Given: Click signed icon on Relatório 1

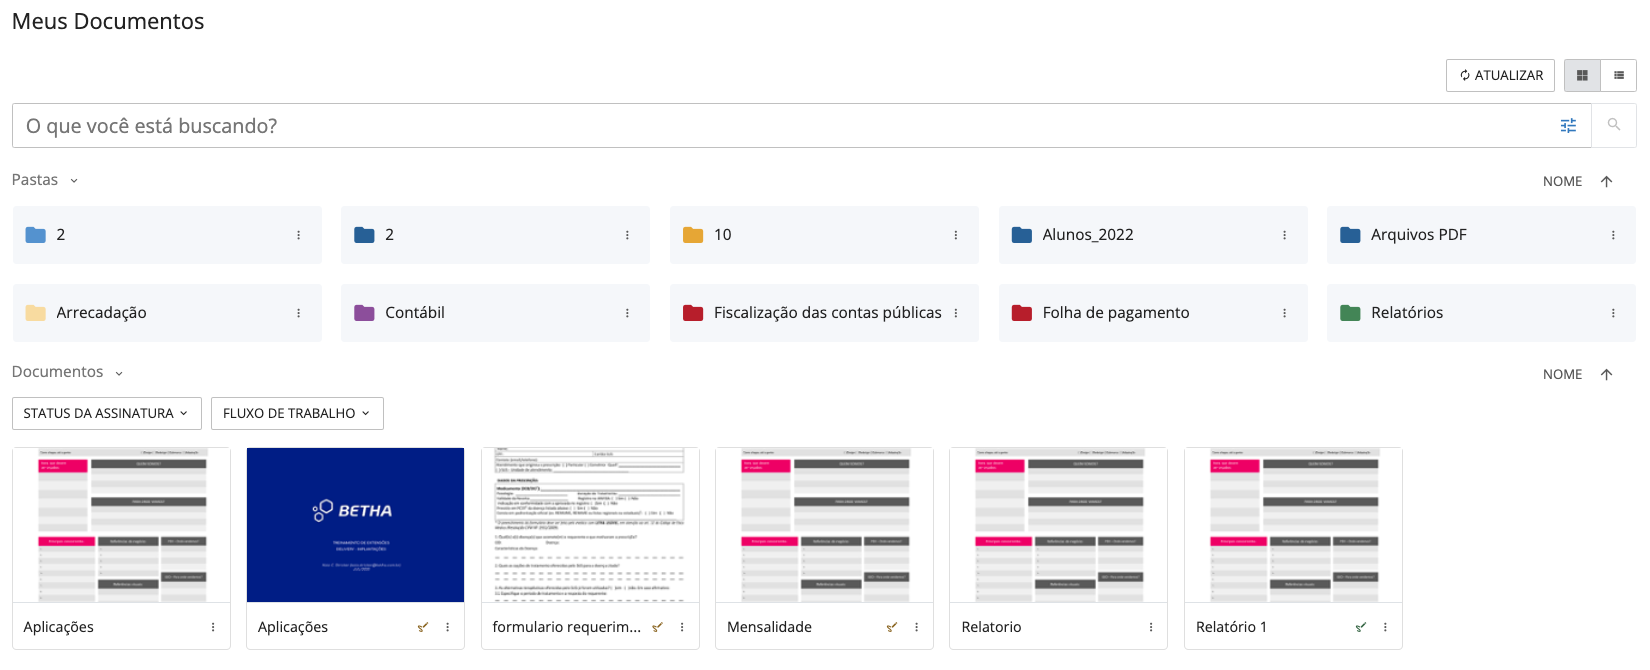Looking at the screenshot, I should pyautogui.click(x=1360, y=627).
